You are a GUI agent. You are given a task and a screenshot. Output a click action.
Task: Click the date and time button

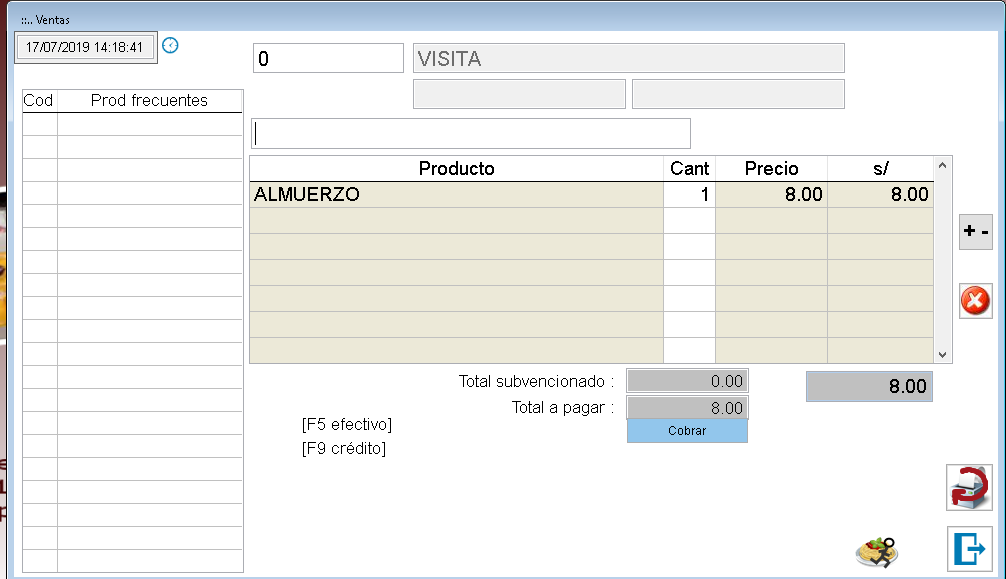(x=85, y=47)
